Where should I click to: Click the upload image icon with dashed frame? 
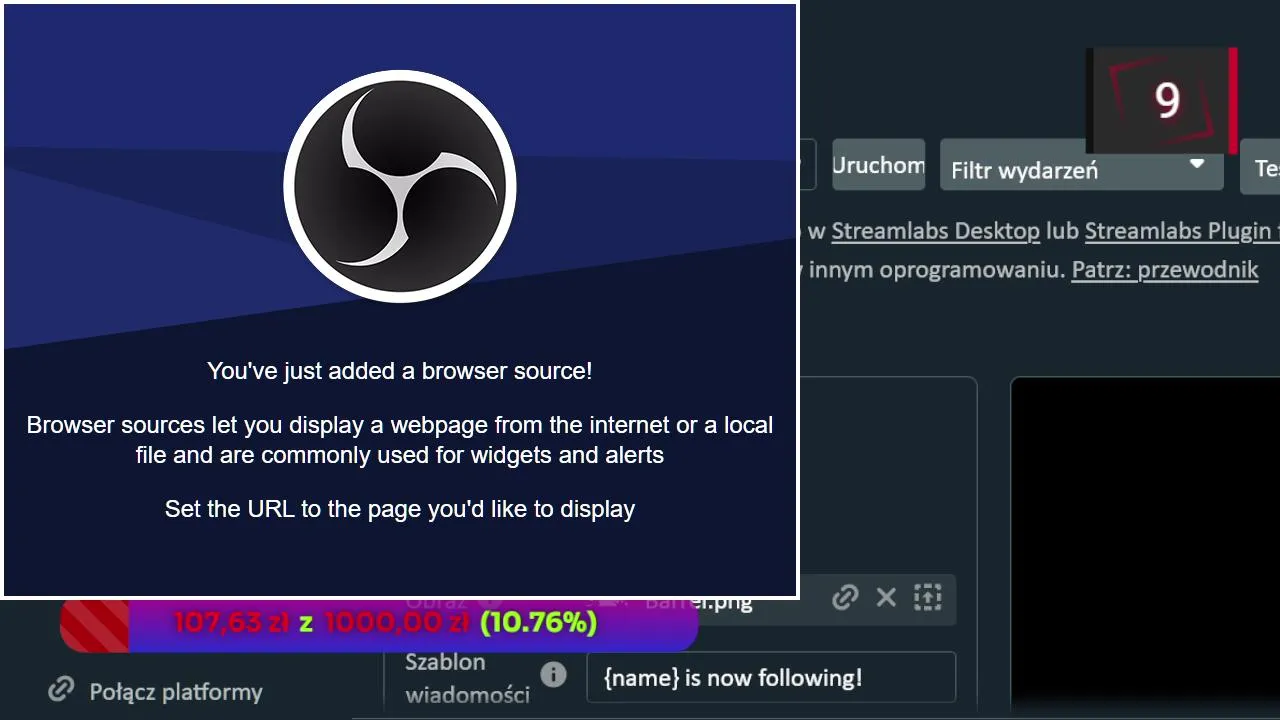pos(928,598)
